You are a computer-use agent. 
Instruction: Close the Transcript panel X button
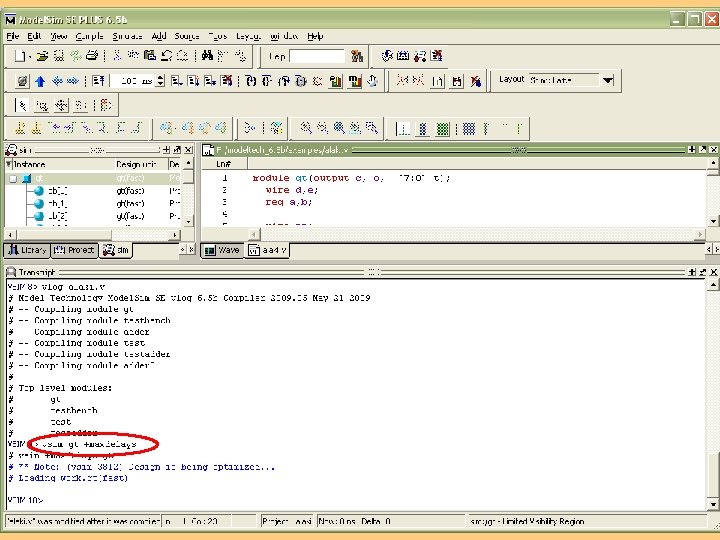[714, 272]
